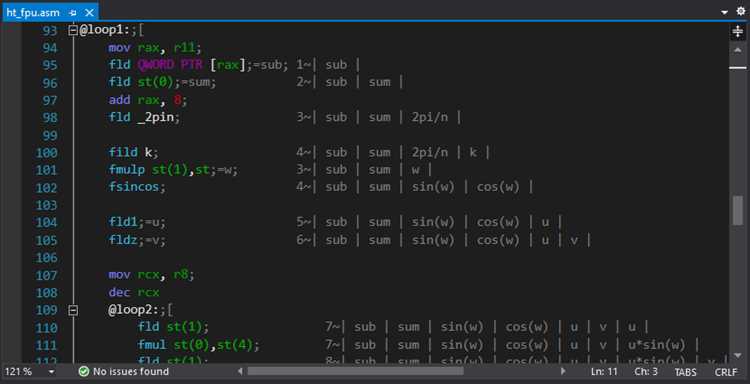The image size is (750, 384).
Task: Click line number 107
Action: [46, 275]
